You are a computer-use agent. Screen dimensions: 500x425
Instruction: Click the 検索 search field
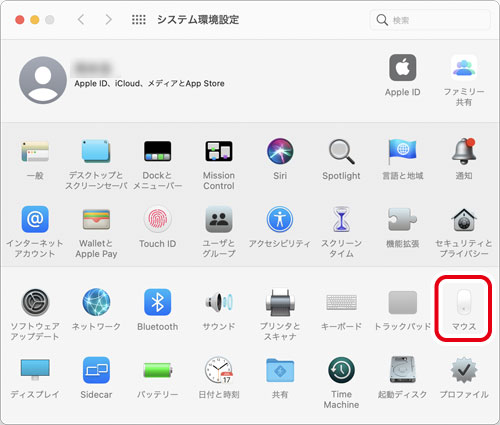click(430, 20)
